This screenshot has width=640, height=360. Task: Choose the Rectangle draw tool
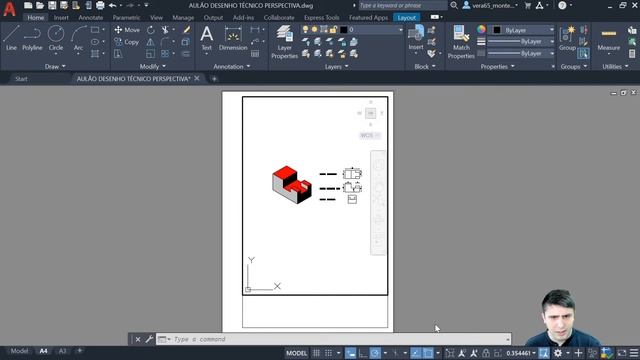click(x=95, y=30)
